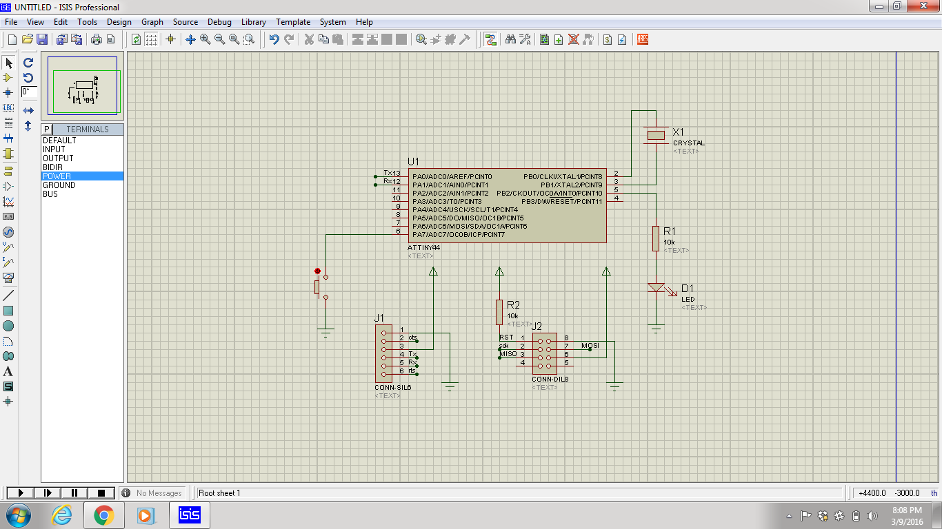Image resolution: width=942 pixels, height=529 pixels.
Task: Select Subcircuit Mode tool
Action: tap(8, 154)
